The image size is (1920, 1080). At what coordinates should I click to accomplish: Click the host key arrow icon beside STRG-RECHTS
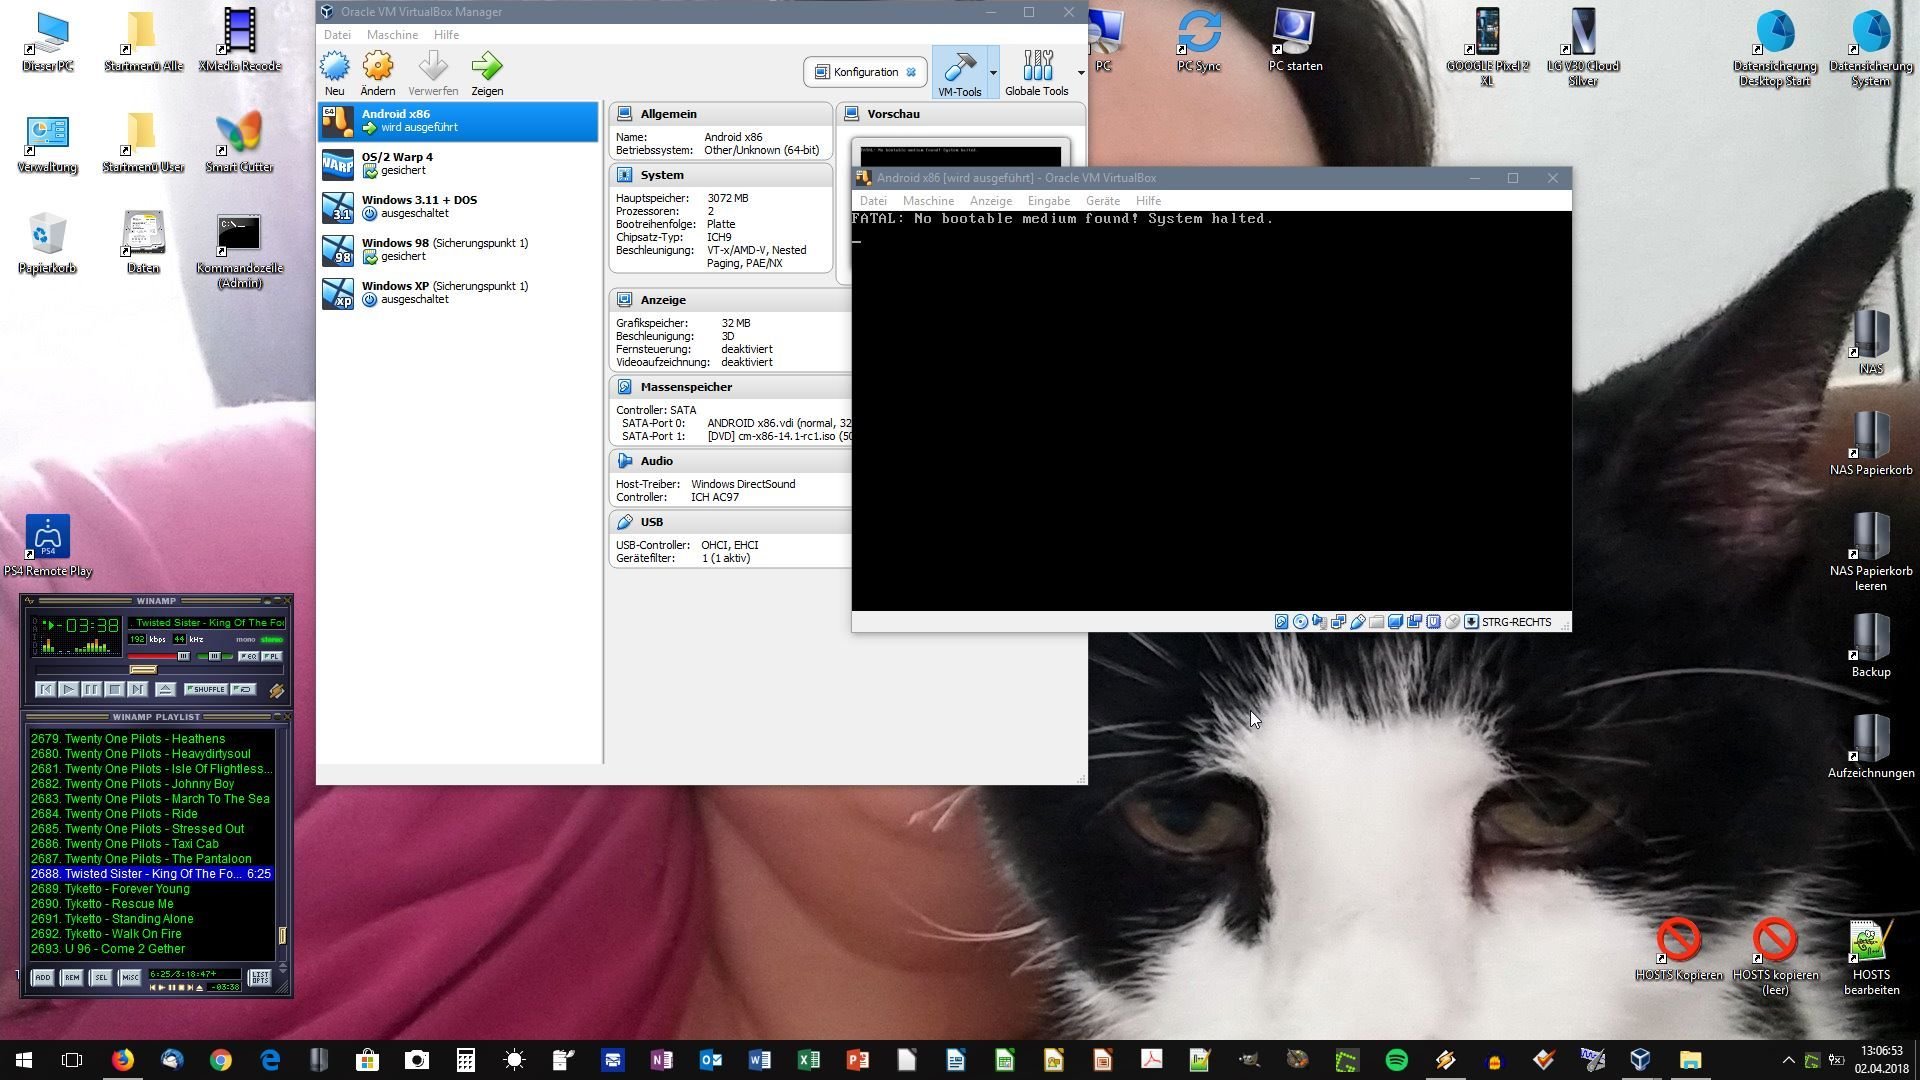coord(1471,622)
